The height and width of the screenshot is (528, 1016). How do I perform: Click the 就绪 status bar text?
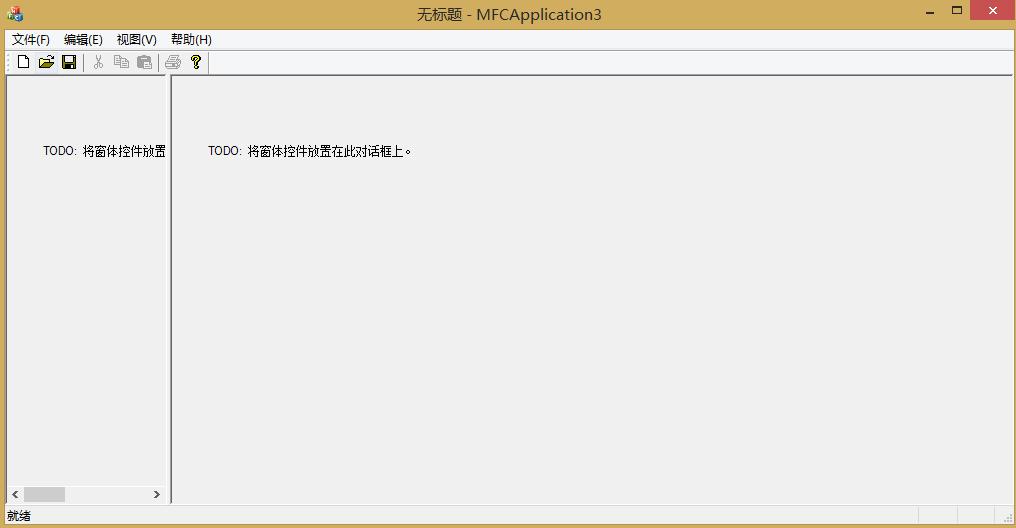[x=19, y=516]
